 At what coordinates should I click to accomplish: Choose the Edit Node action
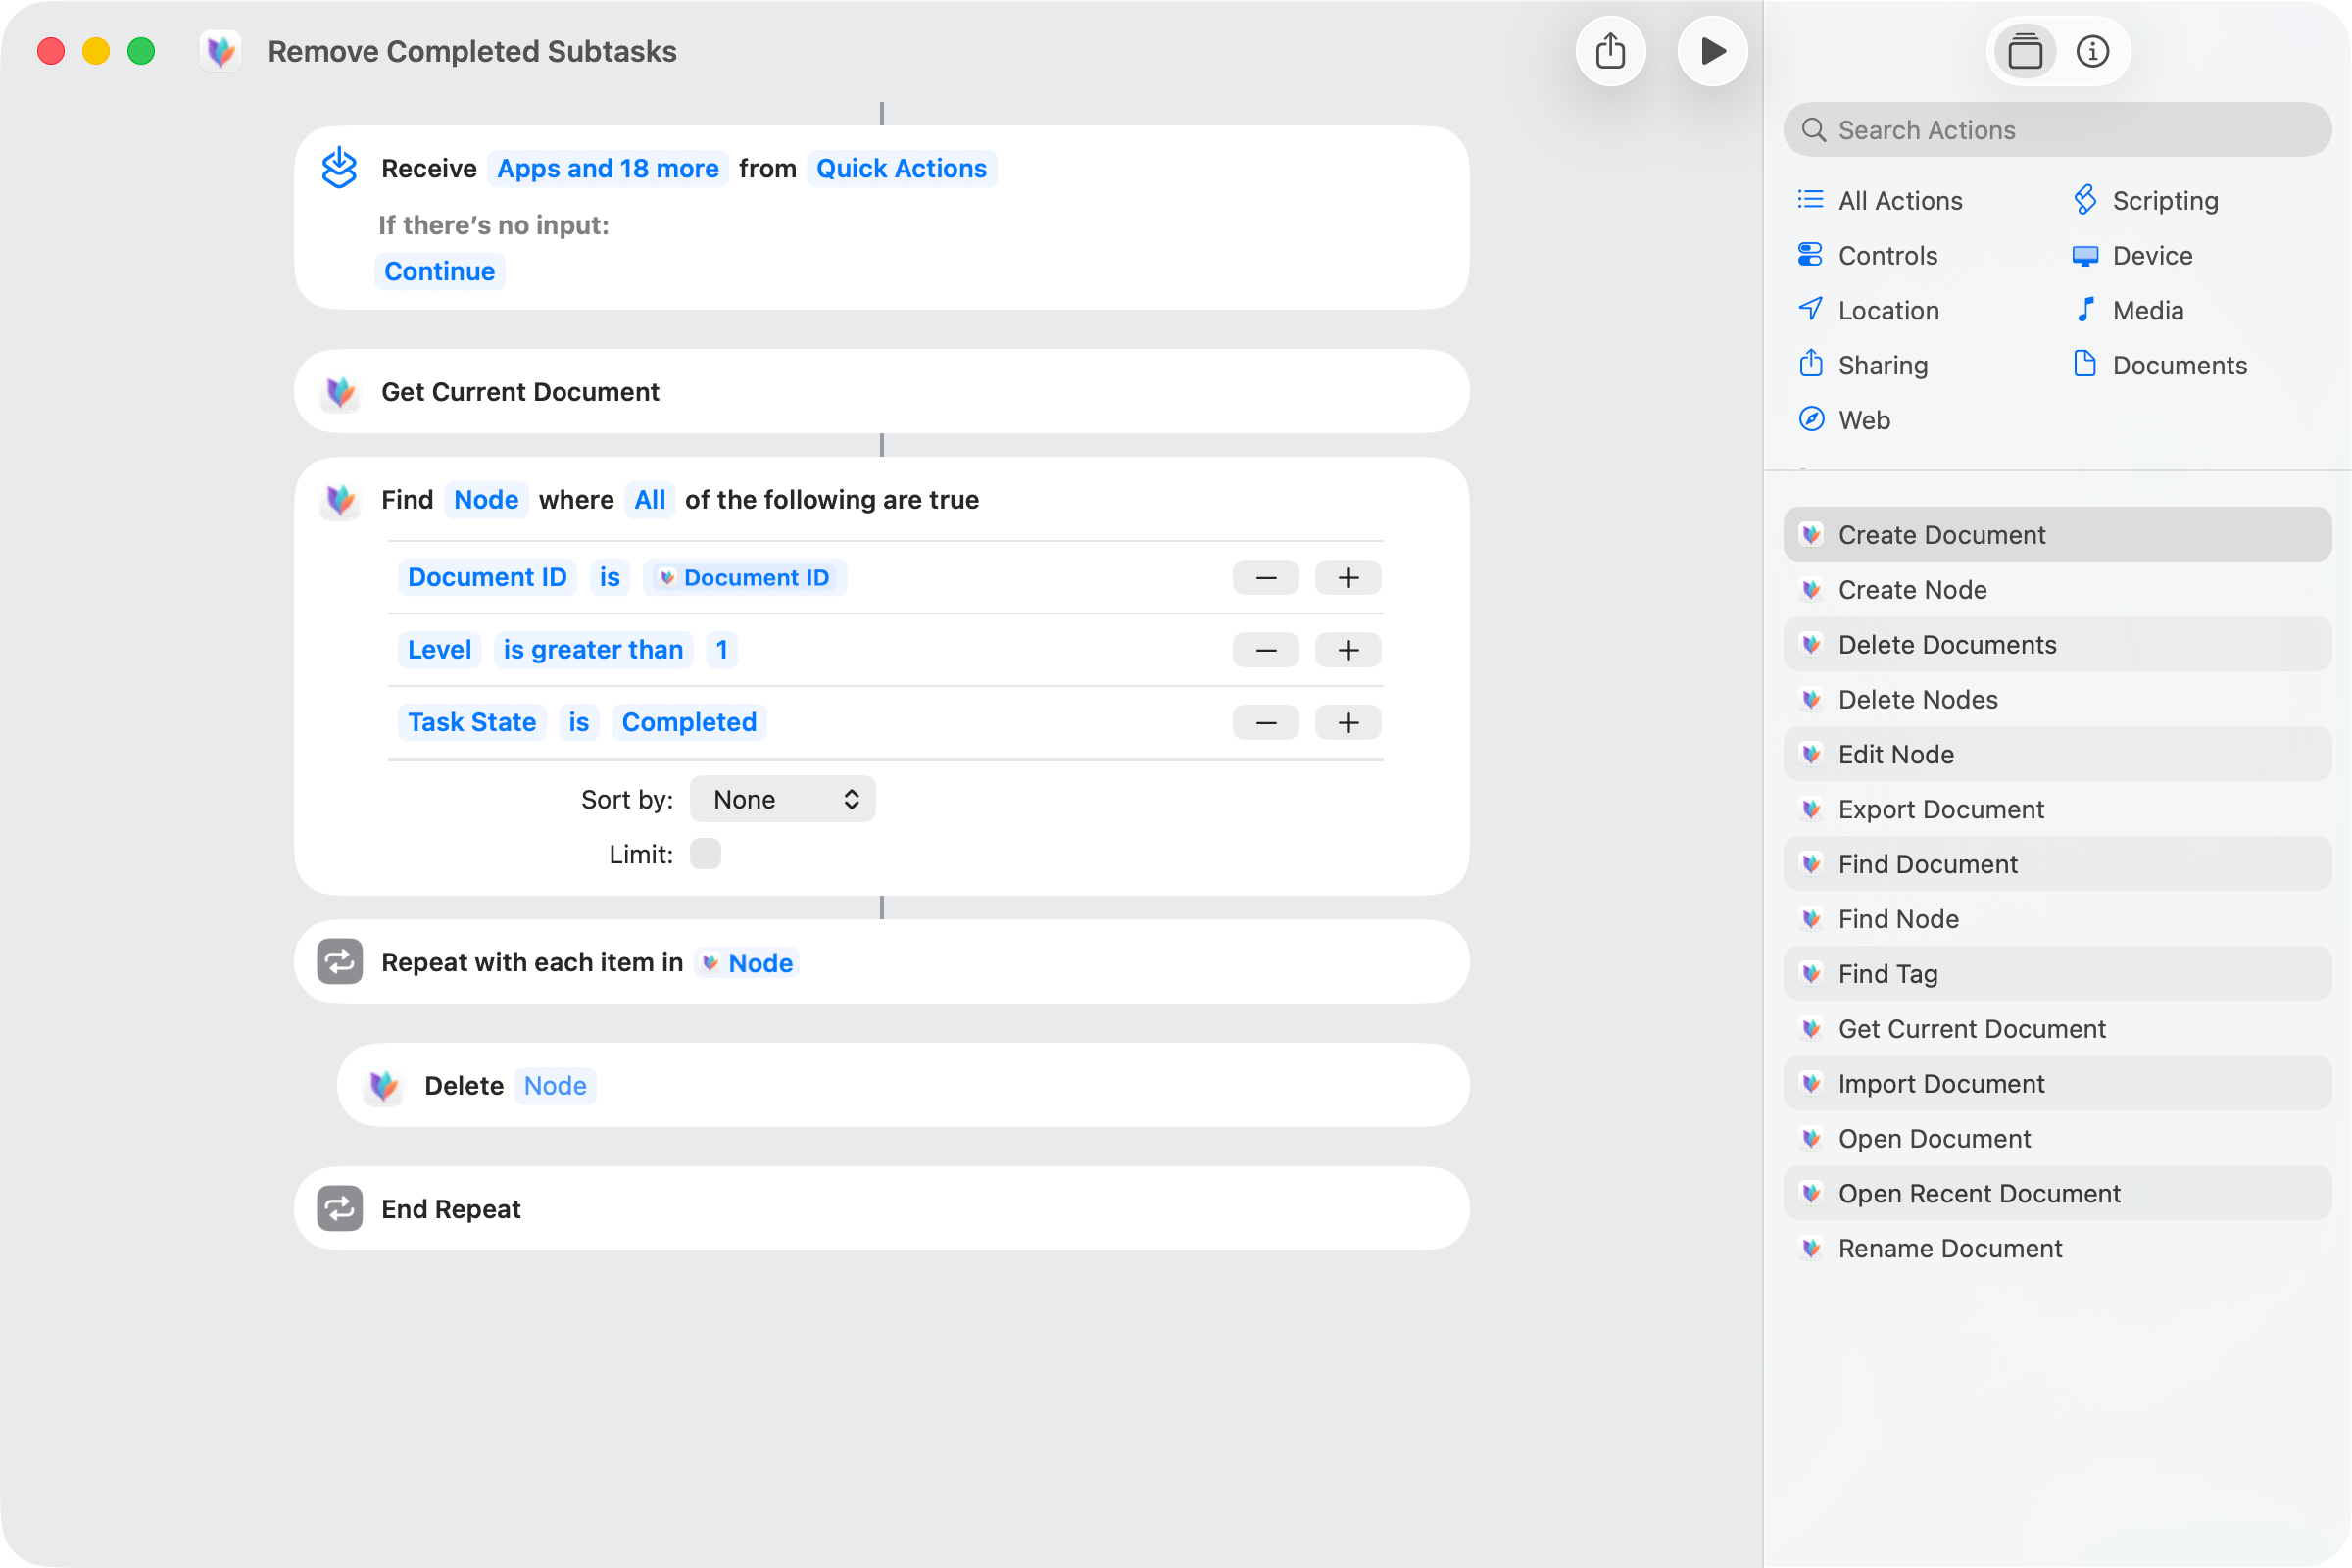(x=2057, y=754)
